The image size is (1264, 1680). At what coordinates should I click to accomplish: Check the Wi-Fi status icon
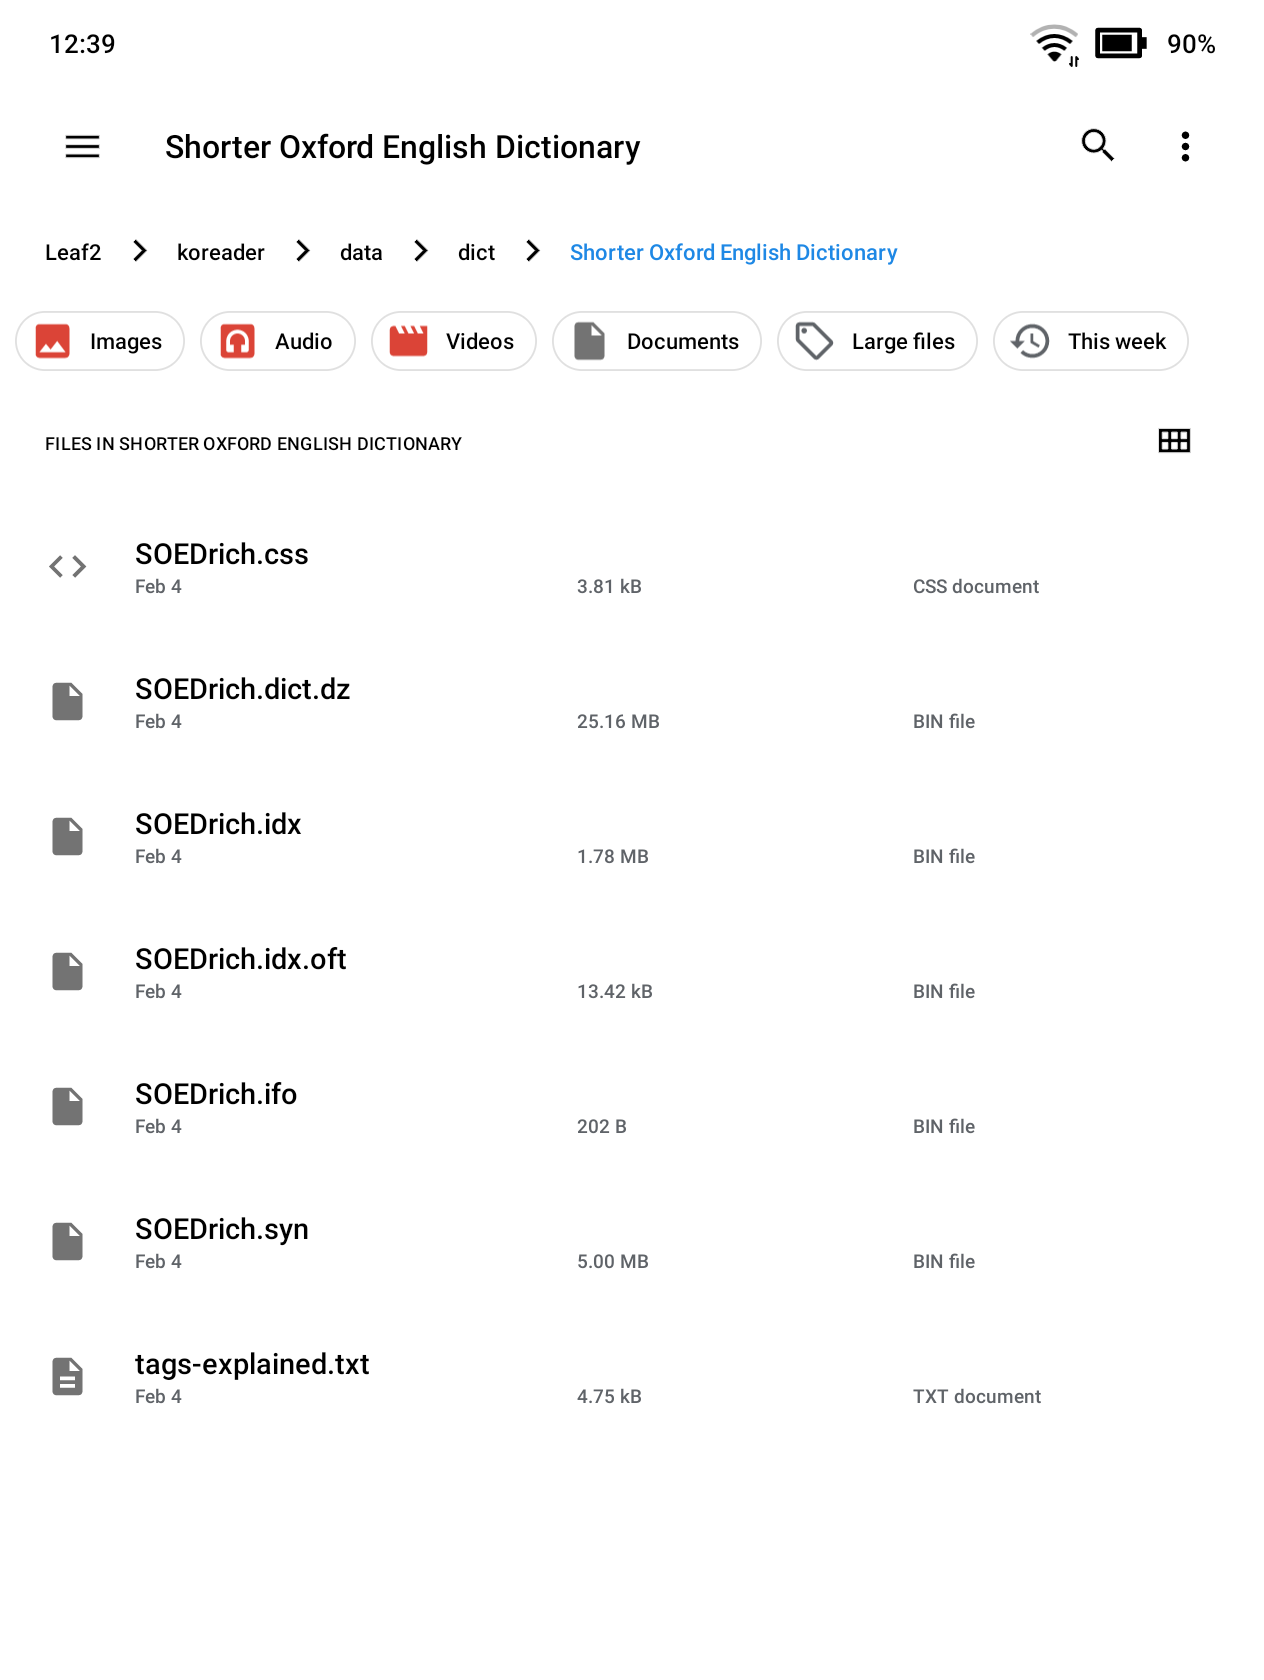tap(1055, 44)
